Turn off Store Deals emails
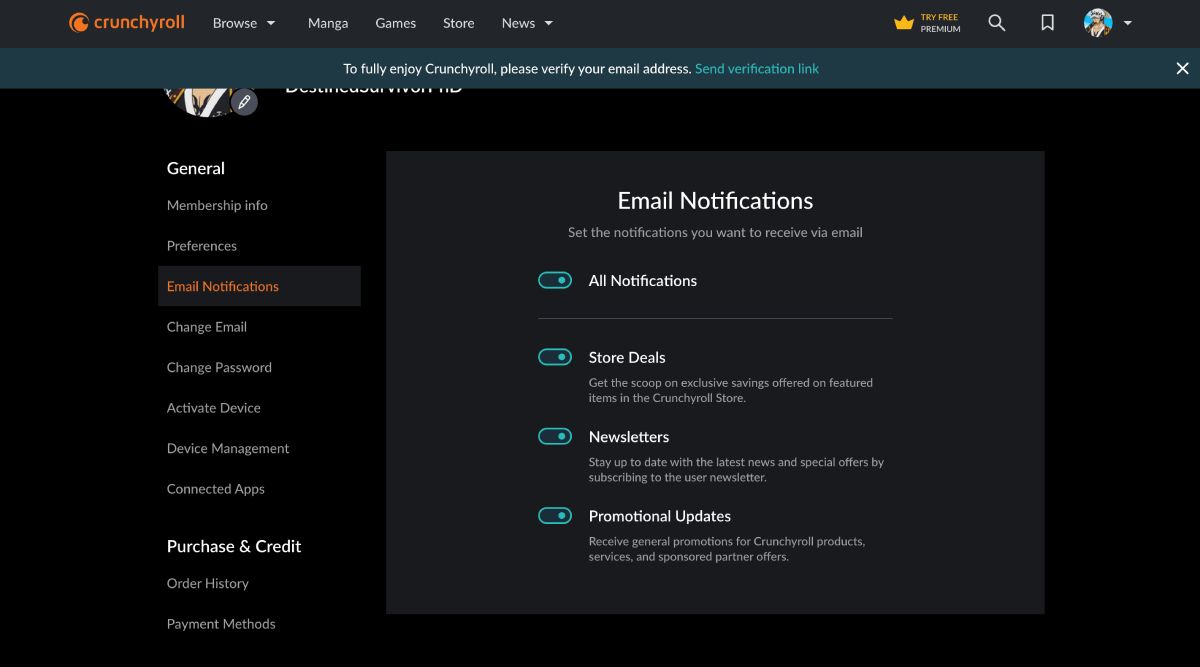The image size is (1200, 667). (x=554, y=357)
